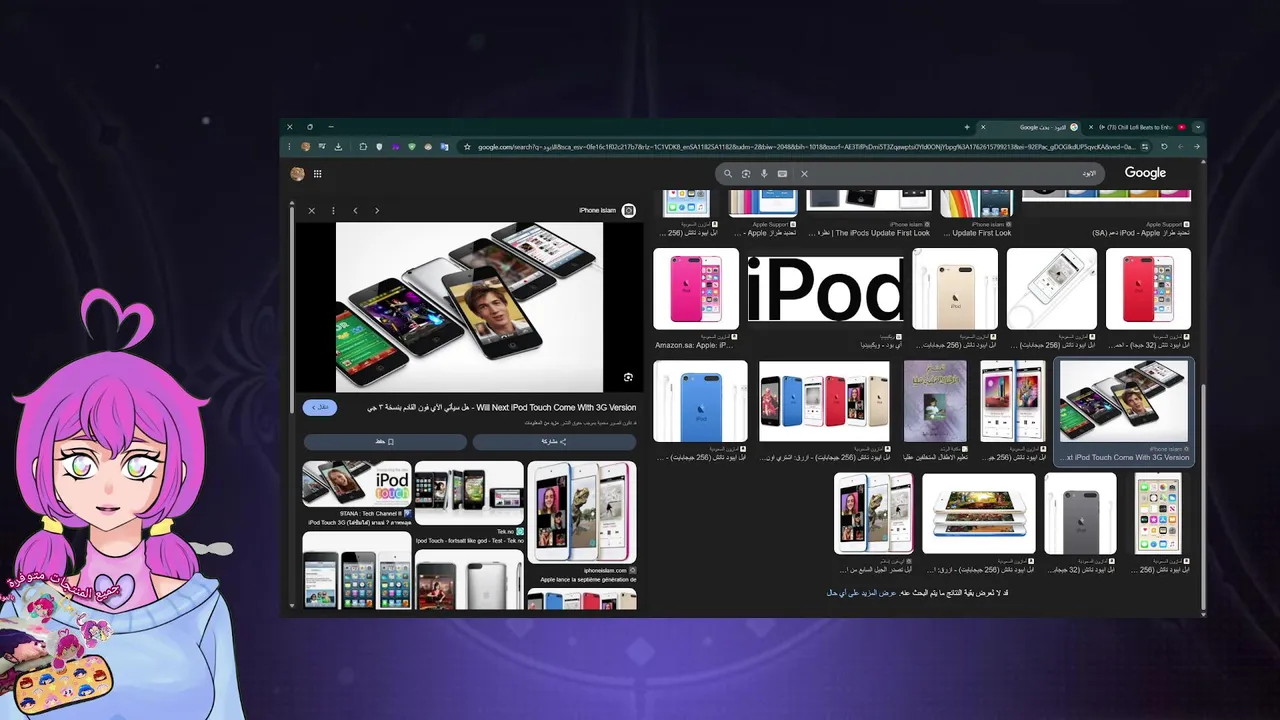
Task: Select the Google search tab
Action: pyautogui.click(x=1030, y=127)
